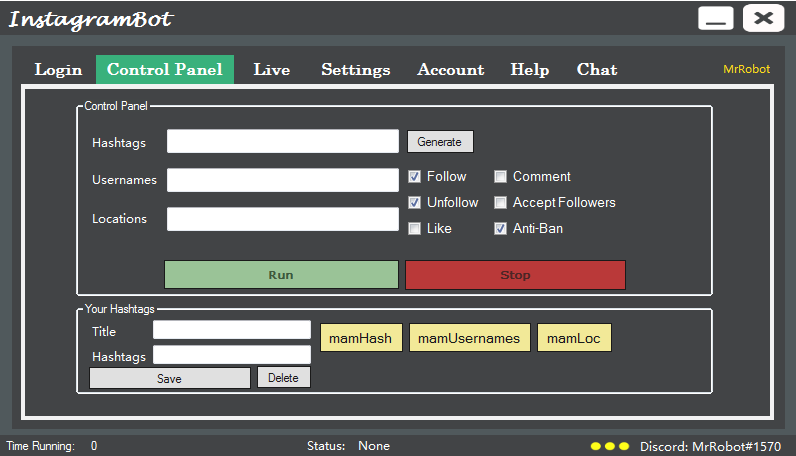Click the Generate hashtags button
The width and height of the screenshot is (796, 456).
coord(440,142)
